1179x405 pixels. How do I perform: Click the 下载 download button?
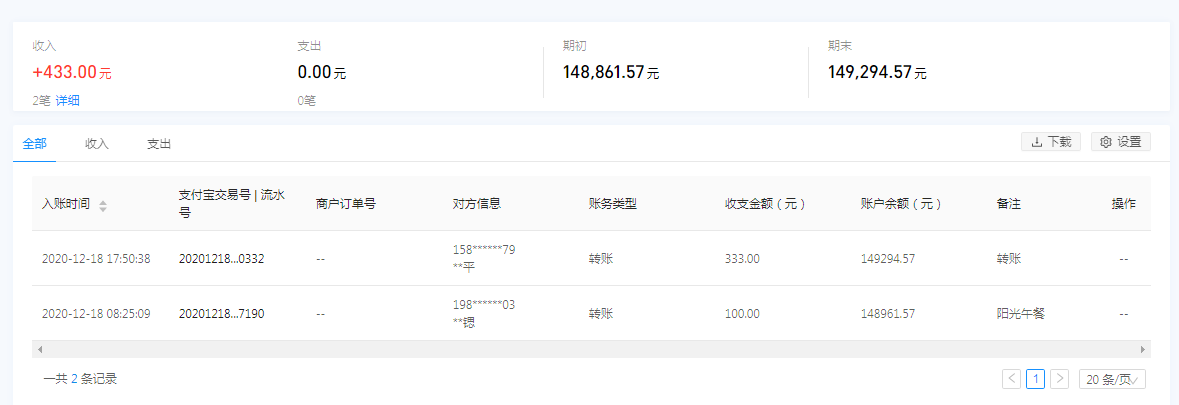(x=1050, y=142)
